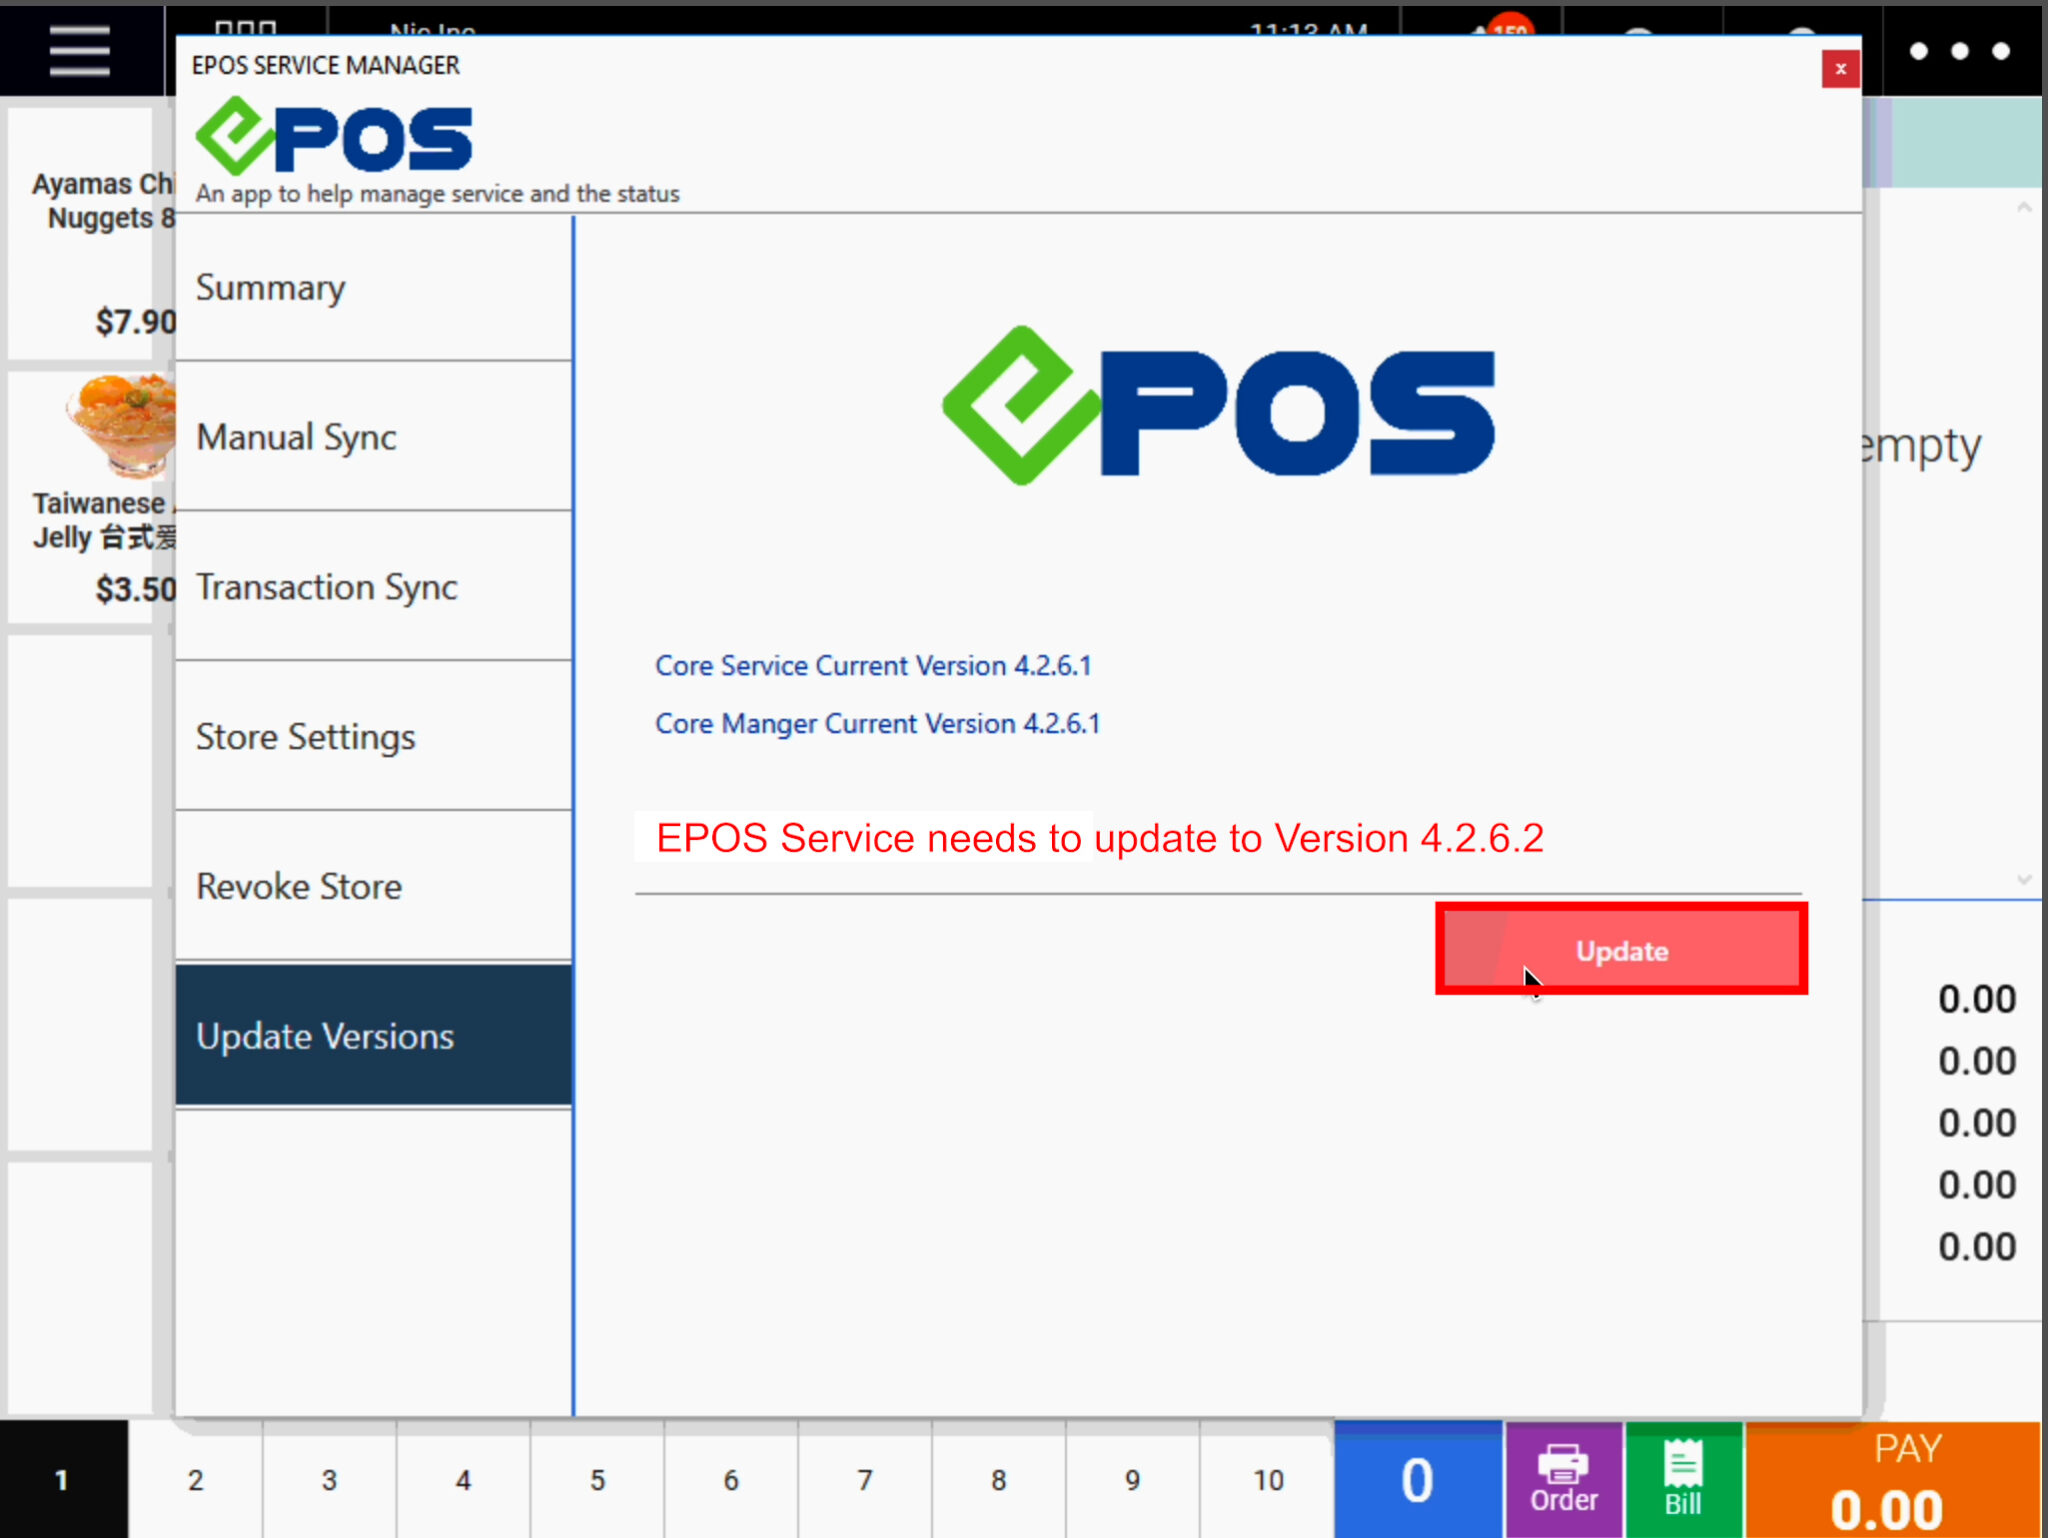Click the ePOS logo in the dialog header
This screenshot has height=1538, width=2048.
pyautogui.click(x=335, y=135)
